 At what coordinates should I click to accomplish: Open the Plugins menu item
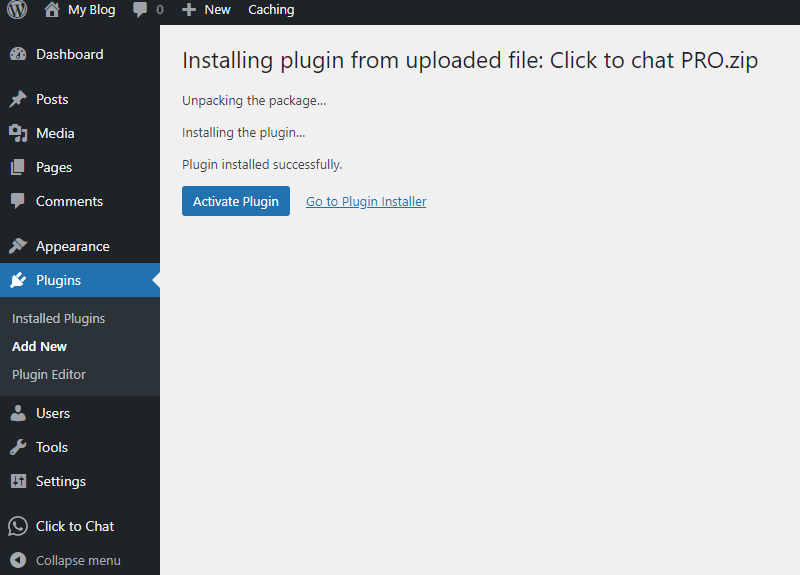pyautogui.click(x=80, y=280)
